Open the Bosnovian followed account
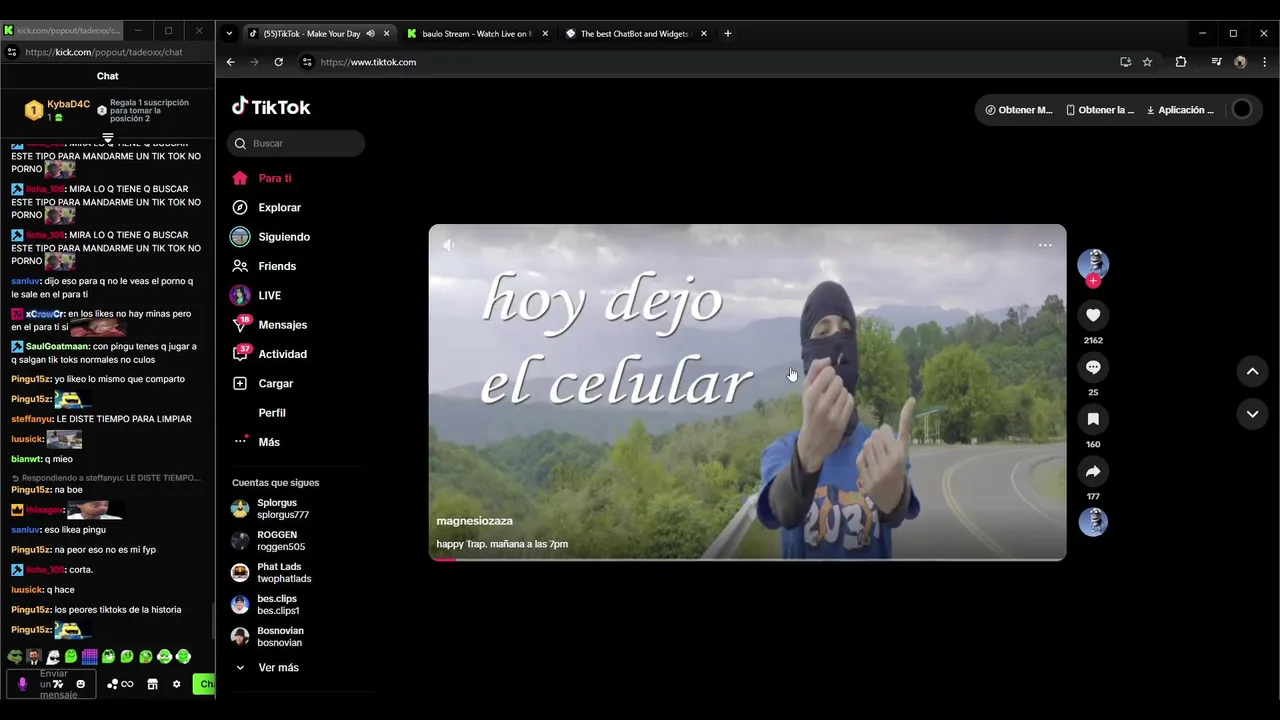The height and width of the screenshot is (720, 1280). point(267,637)
